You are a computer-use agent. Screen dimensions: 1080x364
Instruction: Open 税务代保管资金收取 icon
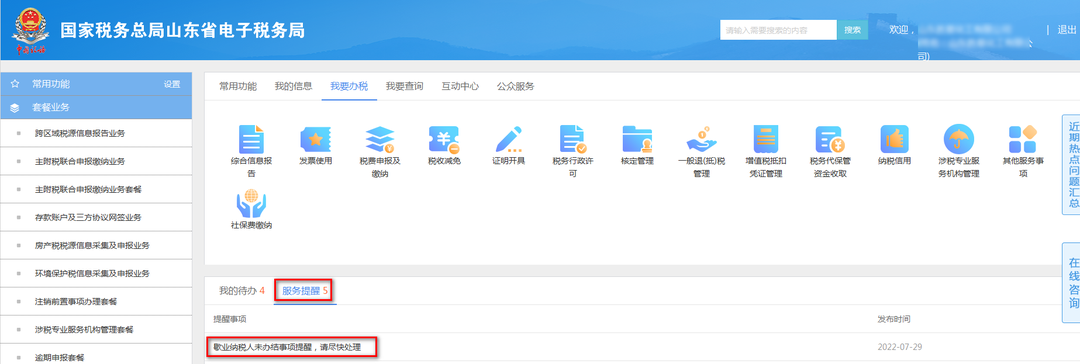click(830, 139)
